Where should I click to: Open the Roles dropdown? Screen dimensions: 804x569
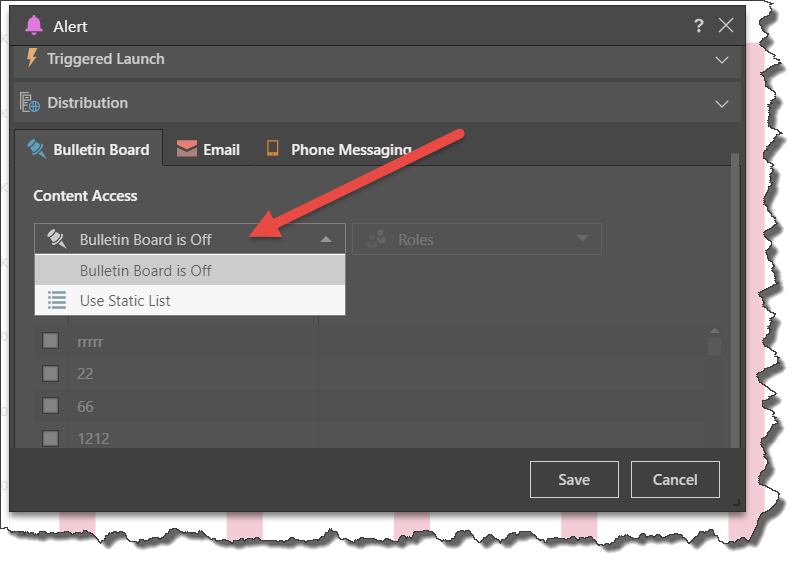coord(477,240)
